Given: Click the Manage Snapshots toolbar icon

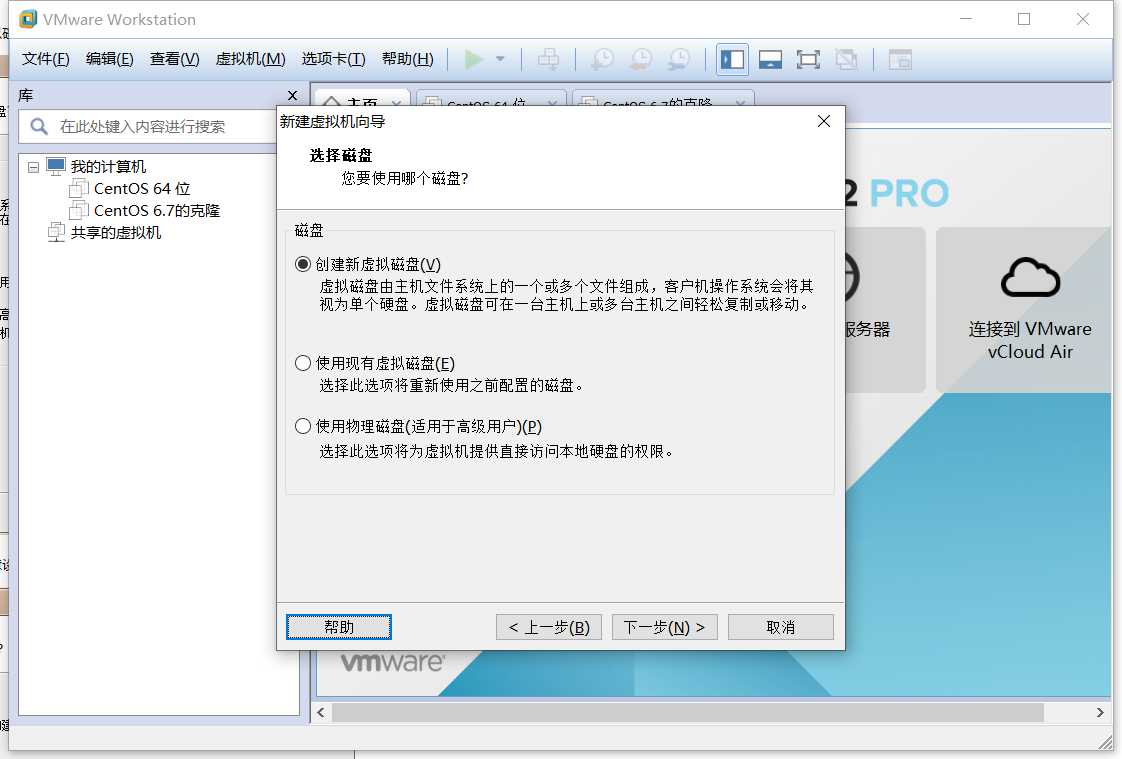Looking at the screenshot, I should (x=678, y=59).
